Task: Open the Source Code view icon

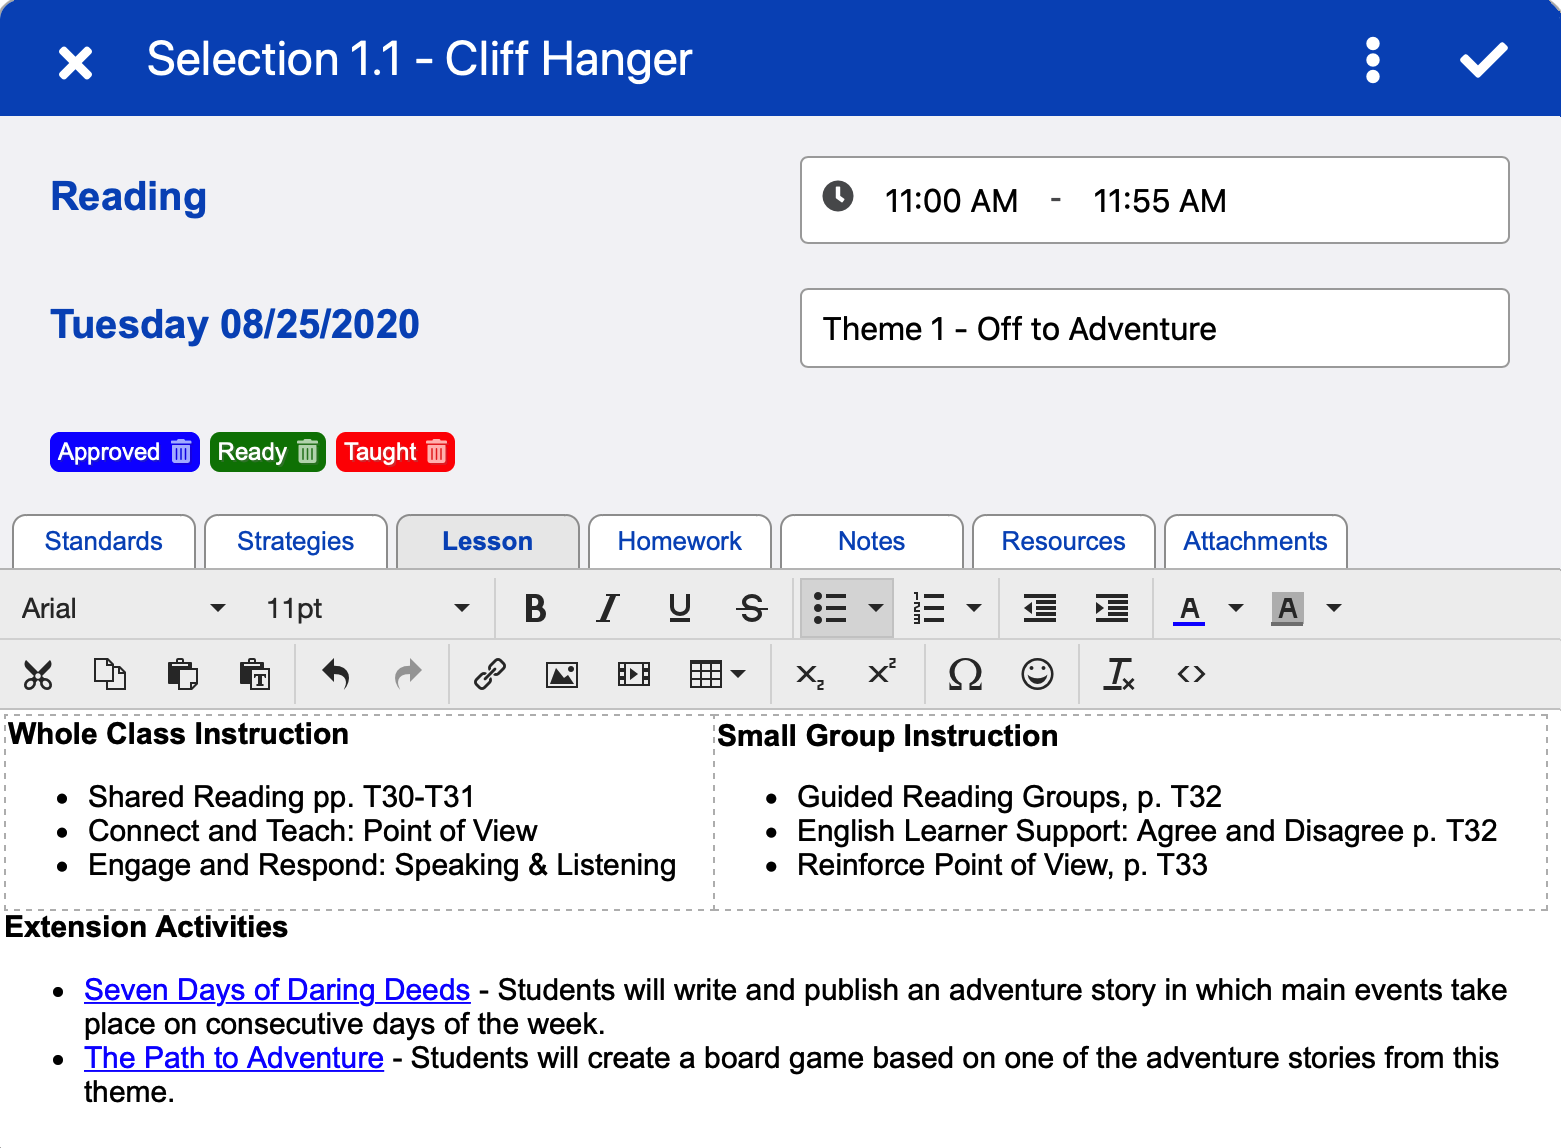Action: 1191,674
